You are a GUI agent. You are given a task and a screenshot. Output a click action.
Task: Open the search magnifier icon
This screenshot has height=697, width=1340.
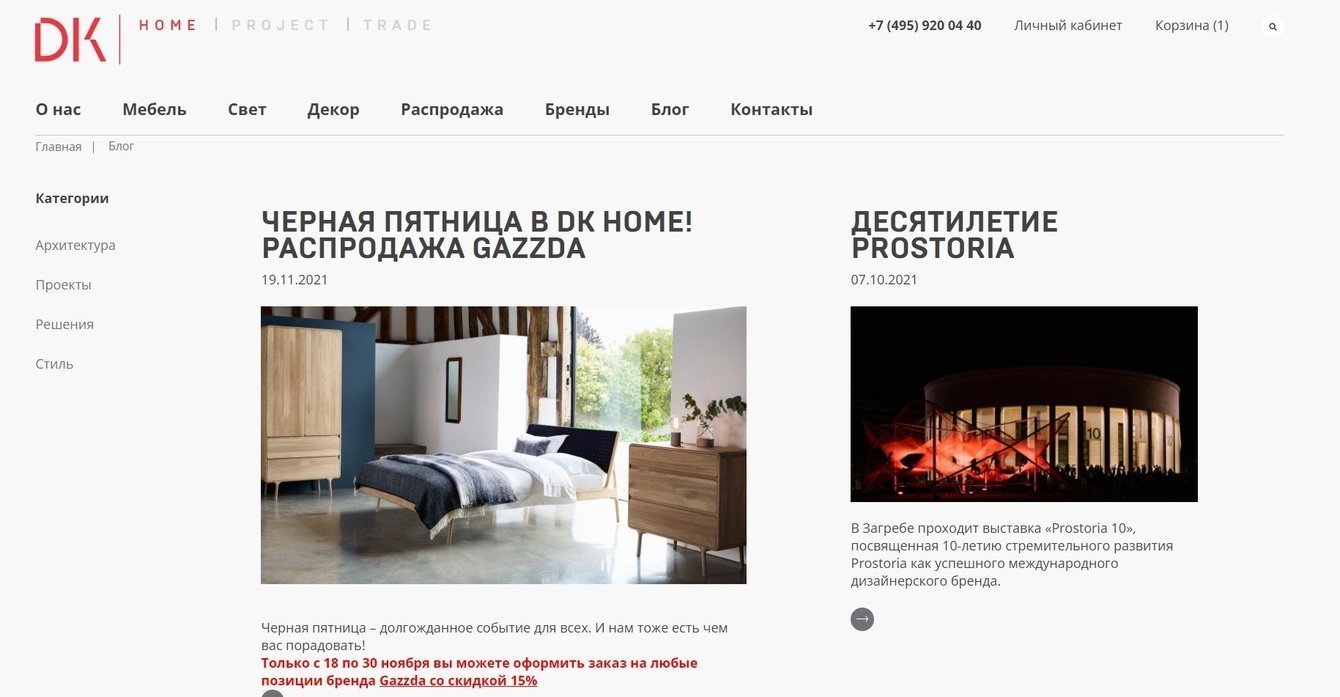pos(1273,26)
